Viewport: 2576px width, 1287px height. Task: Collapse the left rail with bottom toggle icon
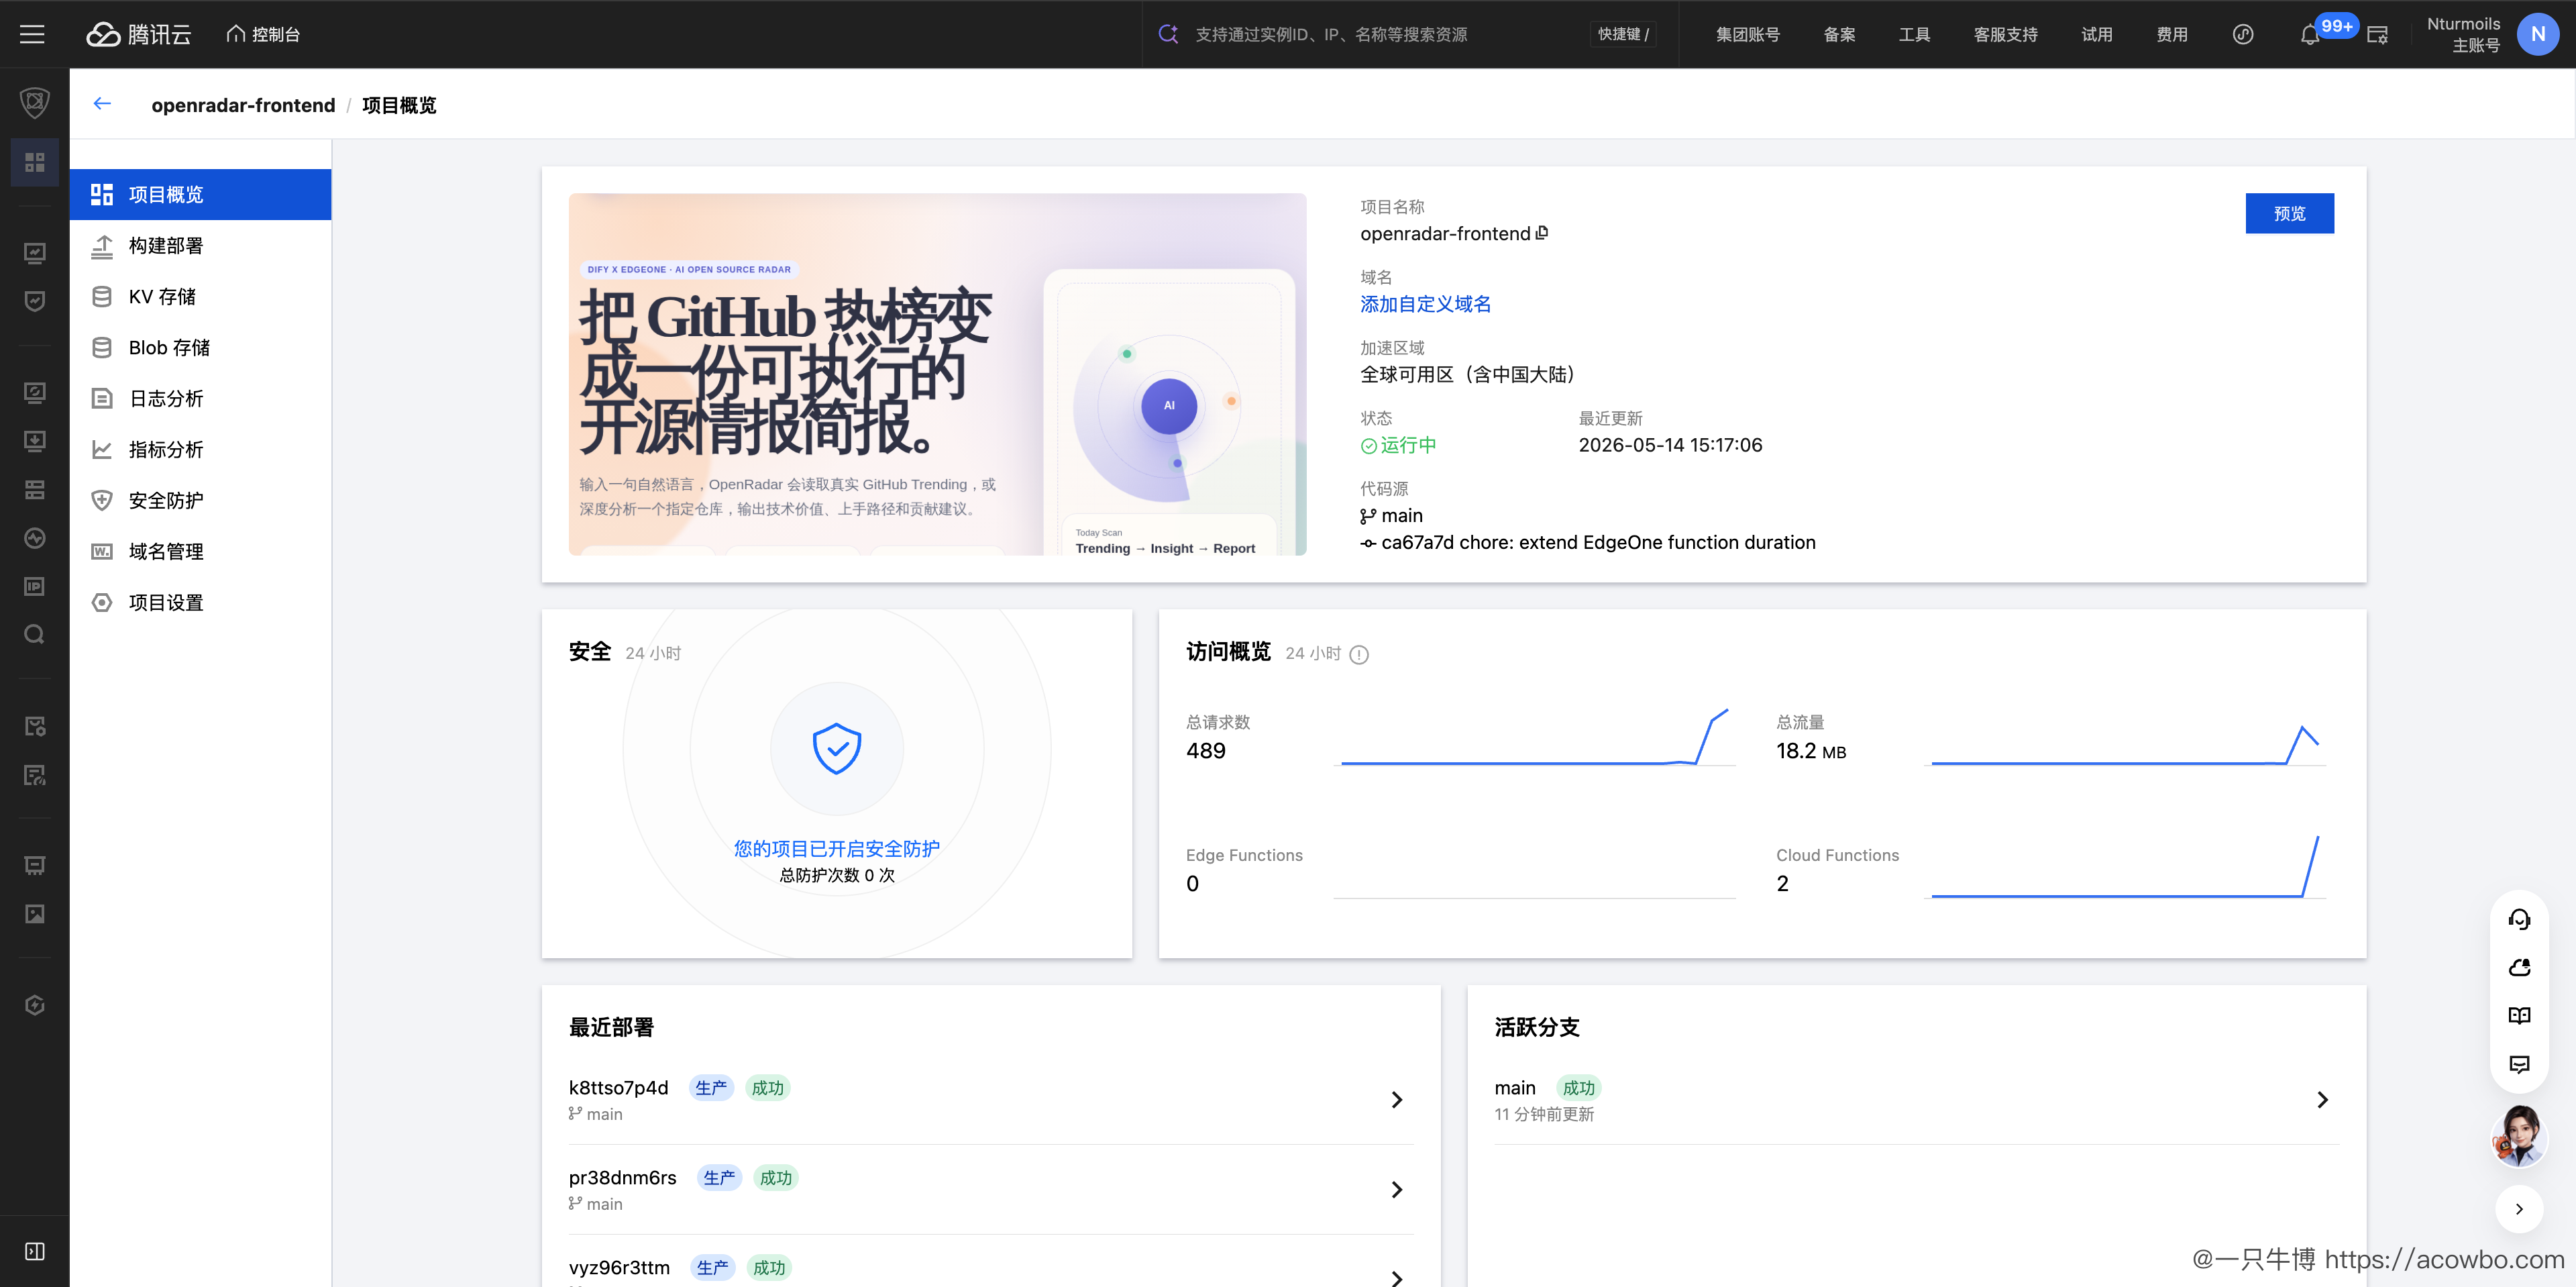pyautogui.click(x=35, y=1251)
